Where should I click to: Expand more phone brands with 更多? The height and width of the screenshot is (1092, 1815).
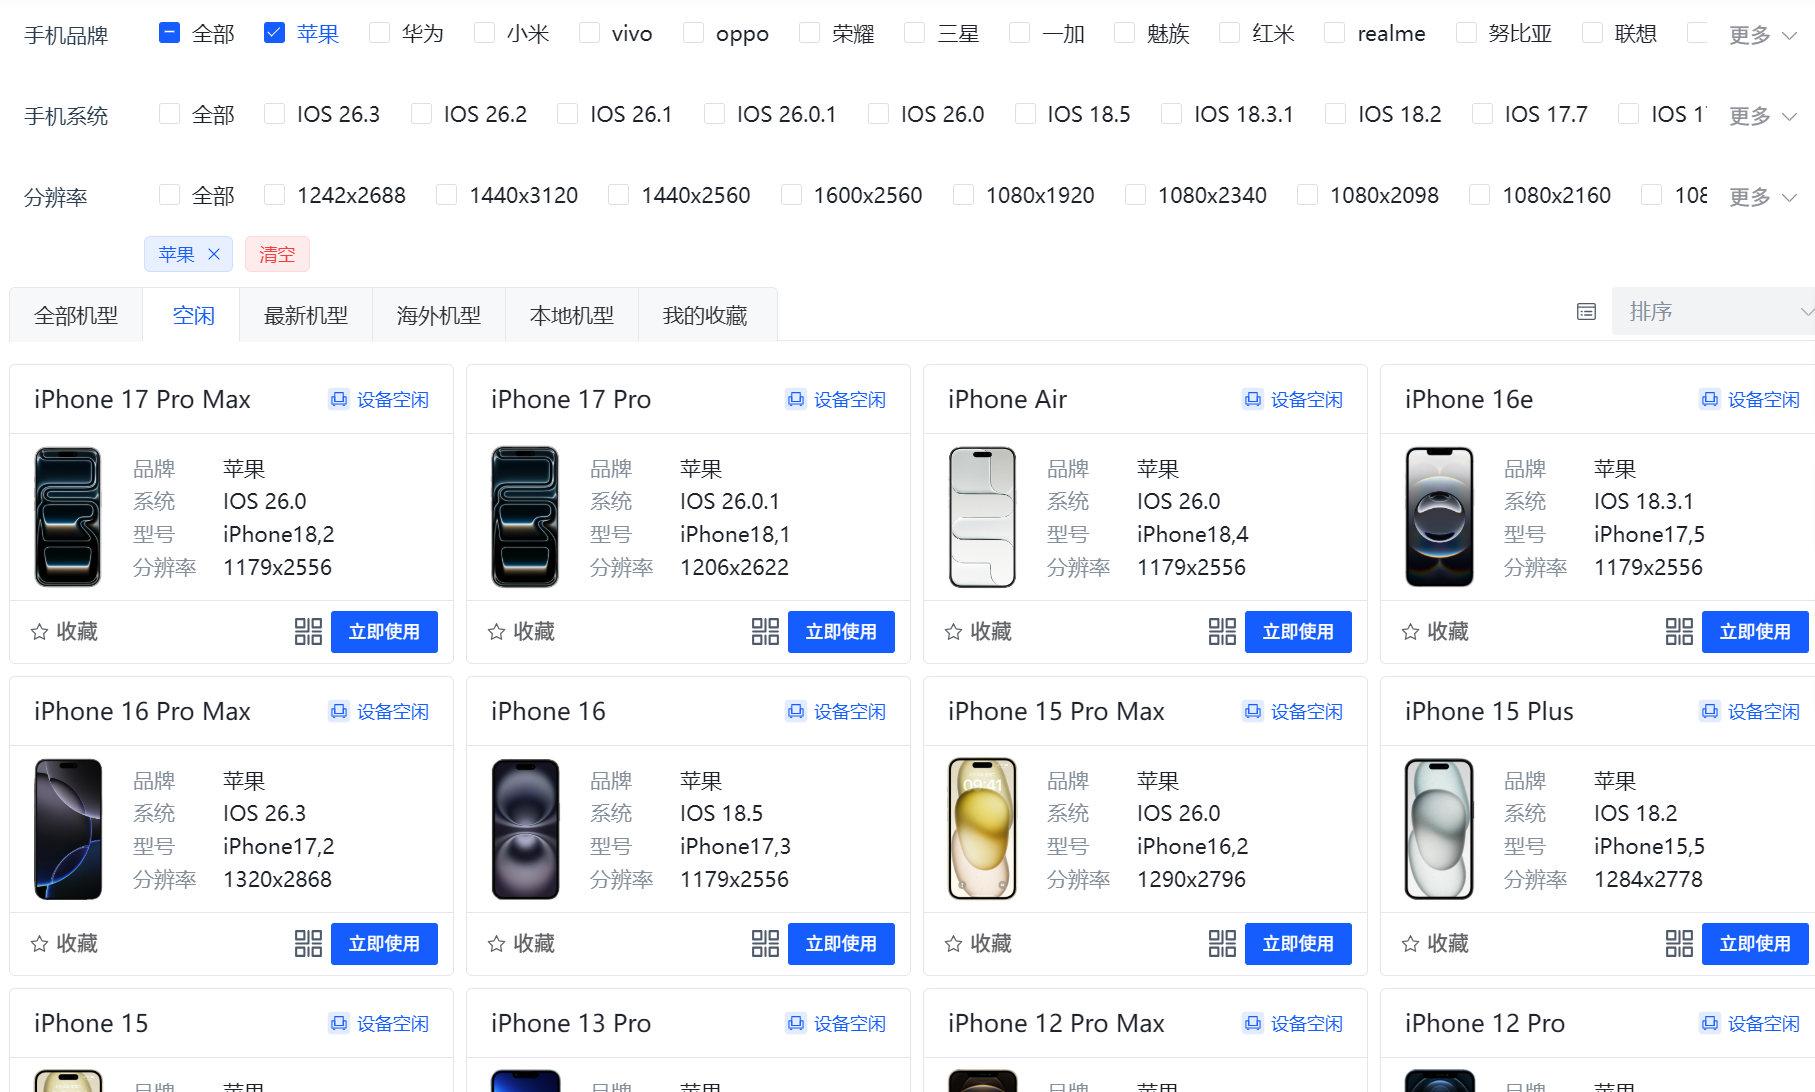tap(1763, 35)
